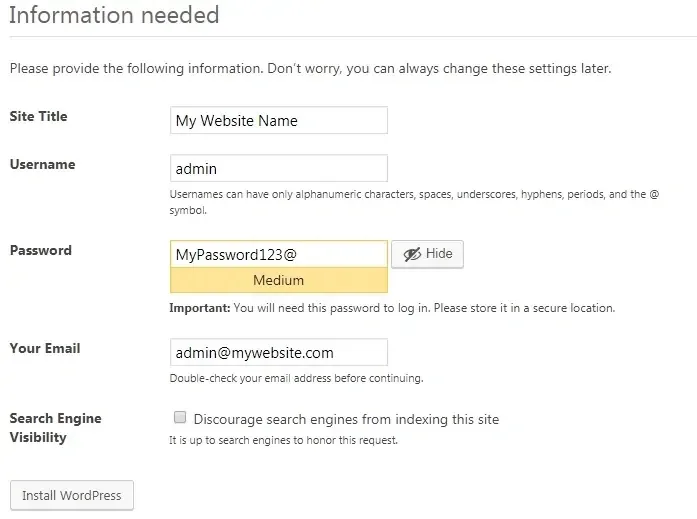Click the "Site Title" label
The height and width of the screenshot is (519, 697).
click(x=39, y=116)
